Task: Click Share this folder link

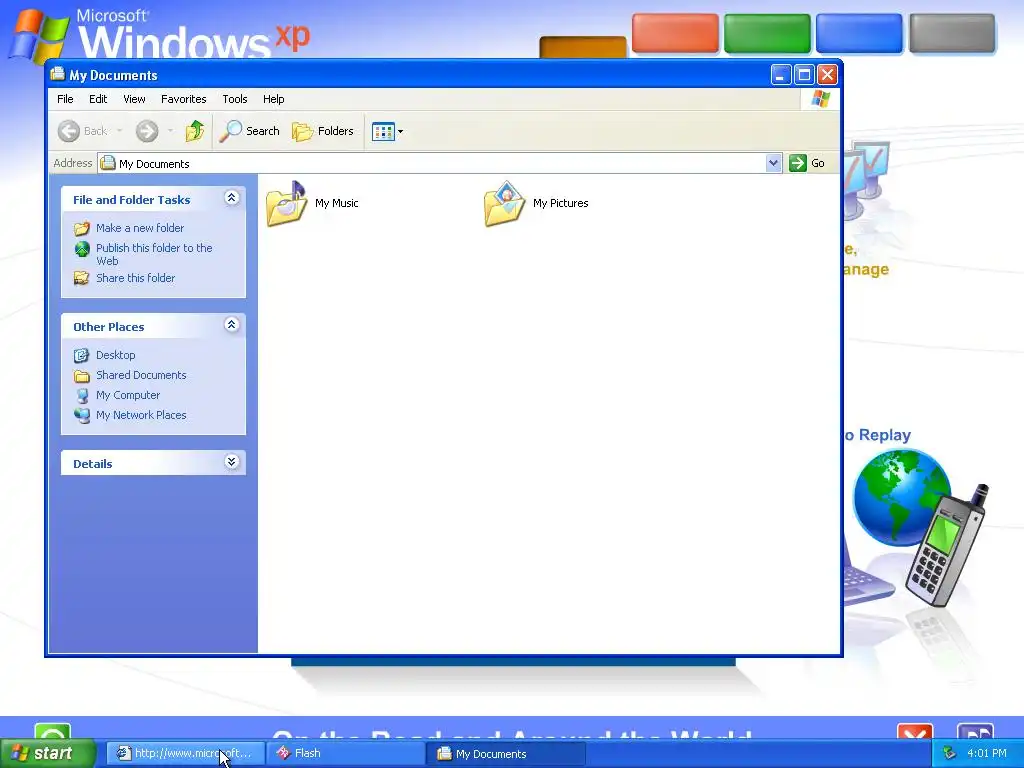Action: click(x=135, y=278)
